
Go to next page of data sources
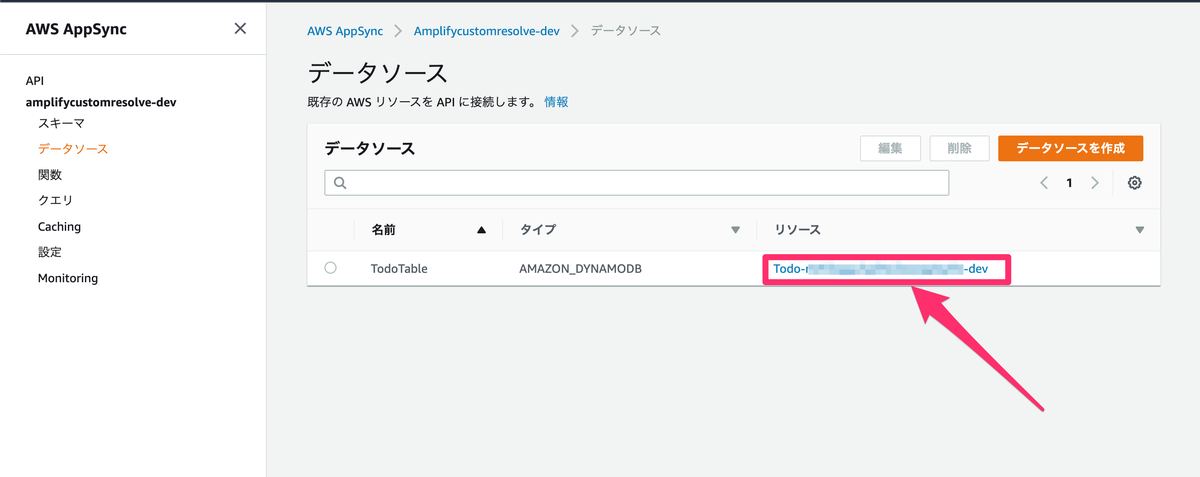tap(1095, 183)
